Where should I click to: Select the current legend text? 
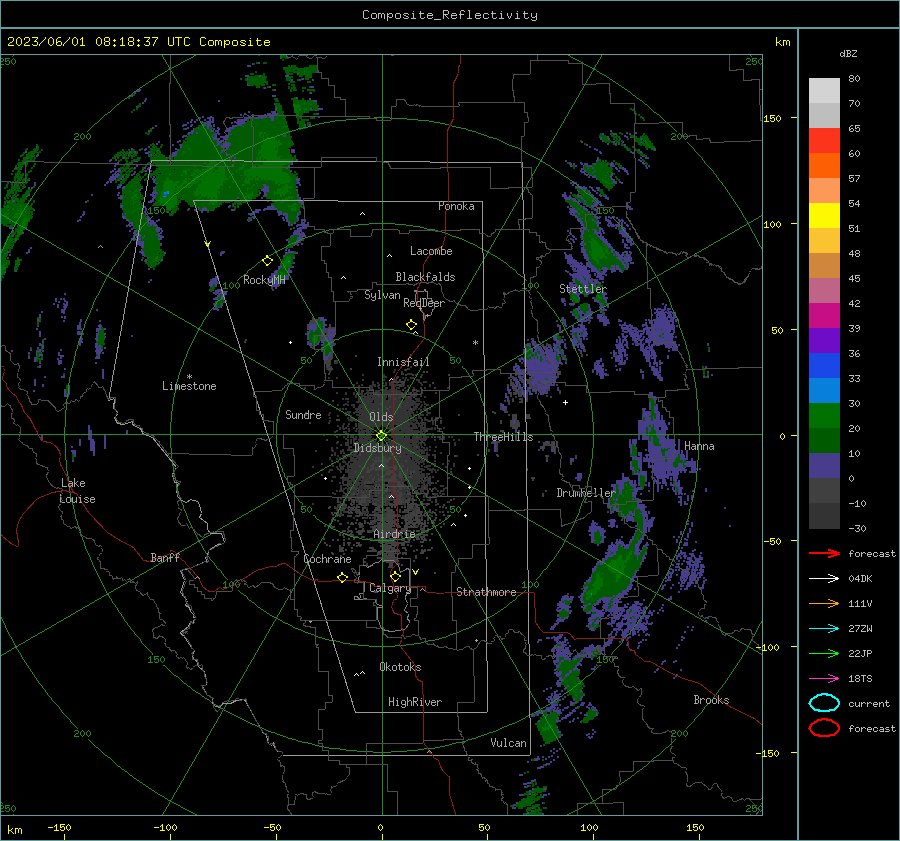(869, 703)
